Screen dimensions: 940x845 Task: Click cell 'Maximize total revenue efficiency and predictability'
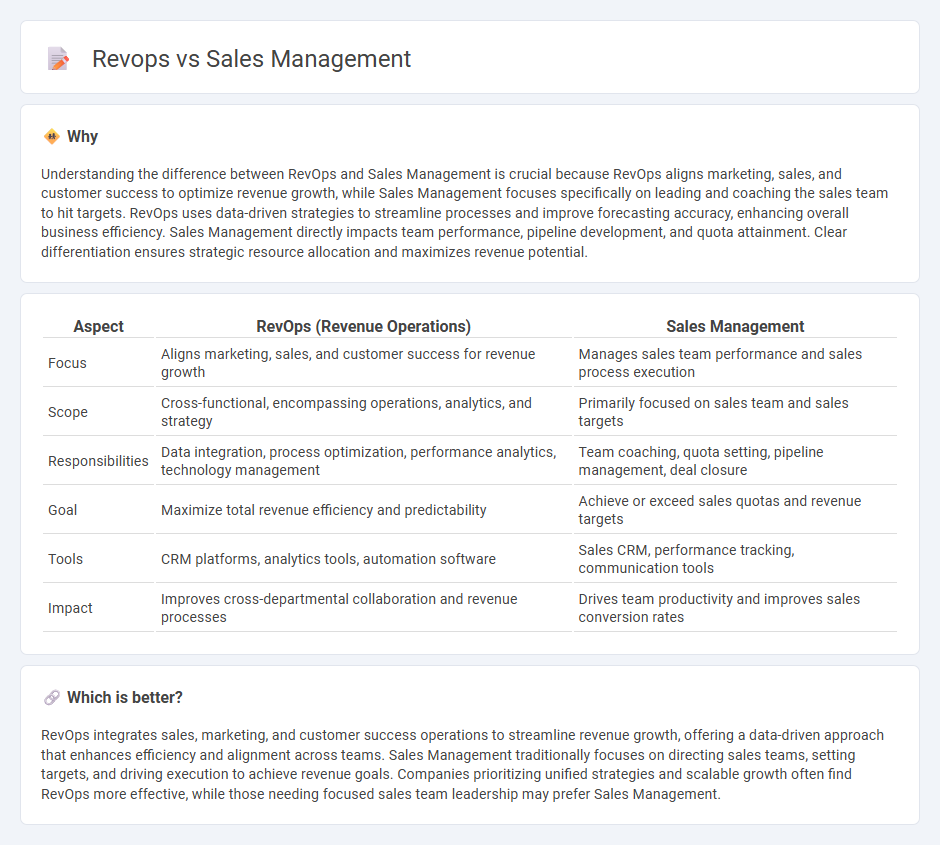point(363,510)
